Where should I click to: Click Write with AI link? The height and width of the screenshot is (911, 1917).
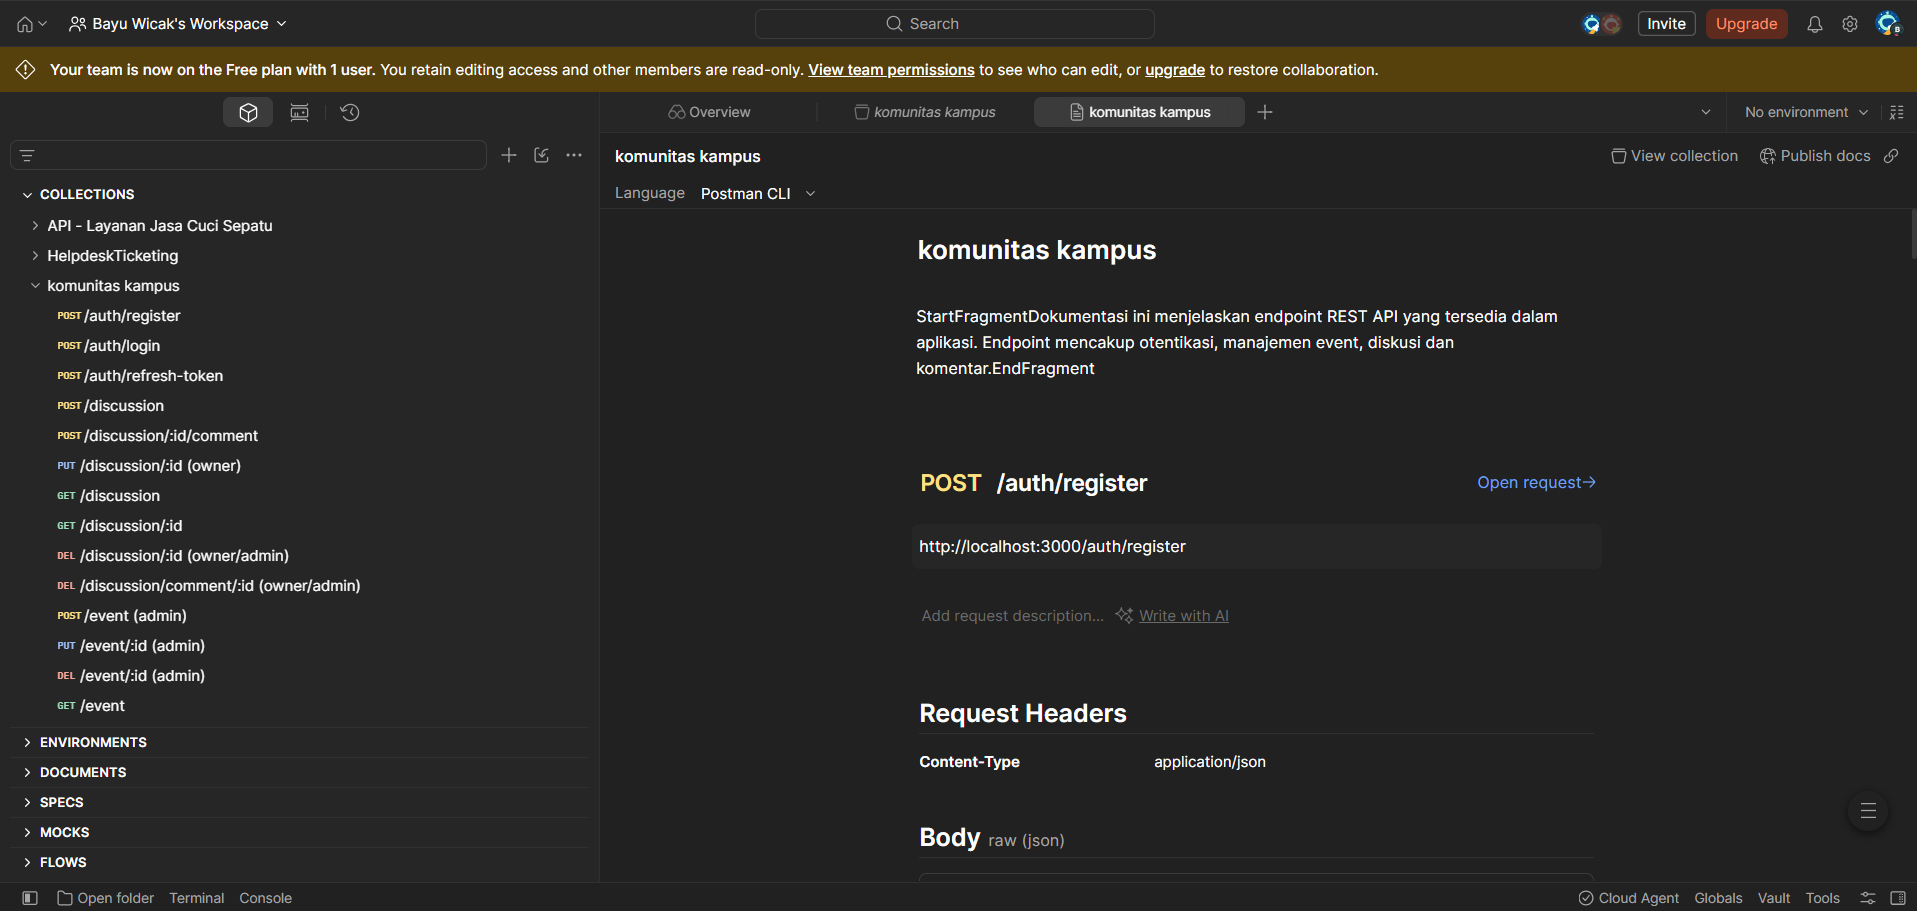tap(1184, 616)
